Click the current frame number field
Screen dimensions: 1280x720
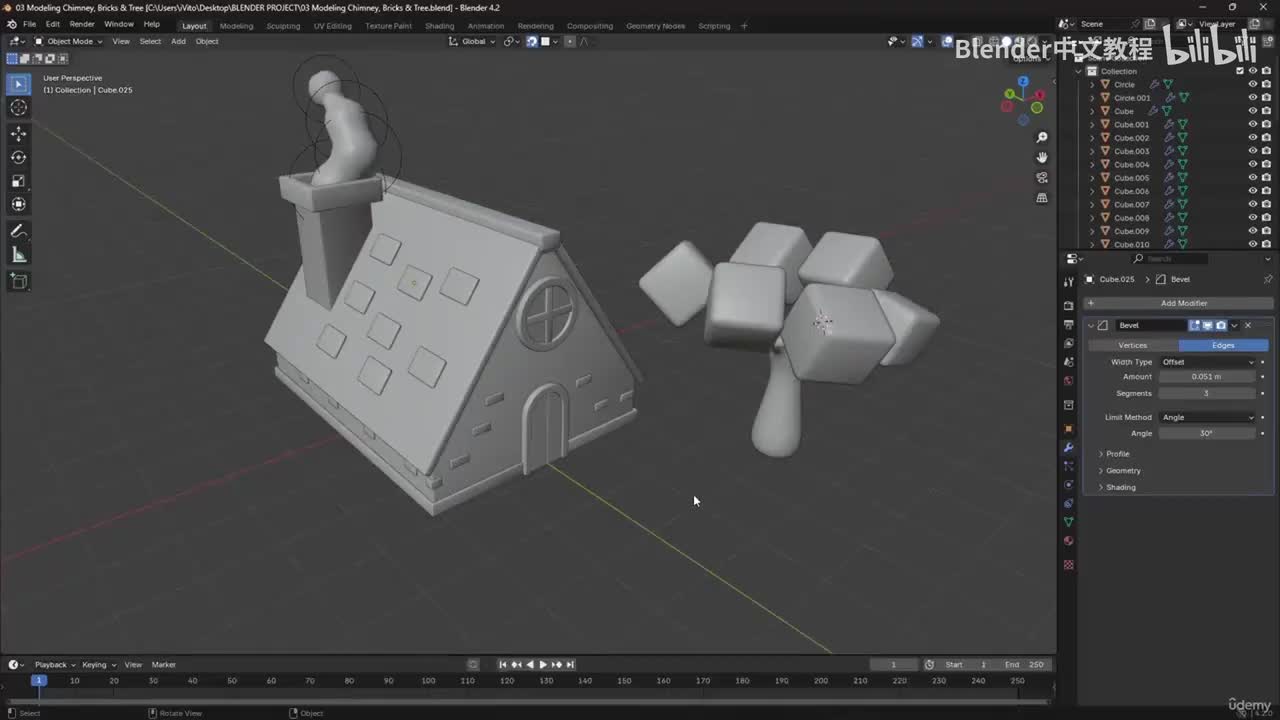pos(893,665)
